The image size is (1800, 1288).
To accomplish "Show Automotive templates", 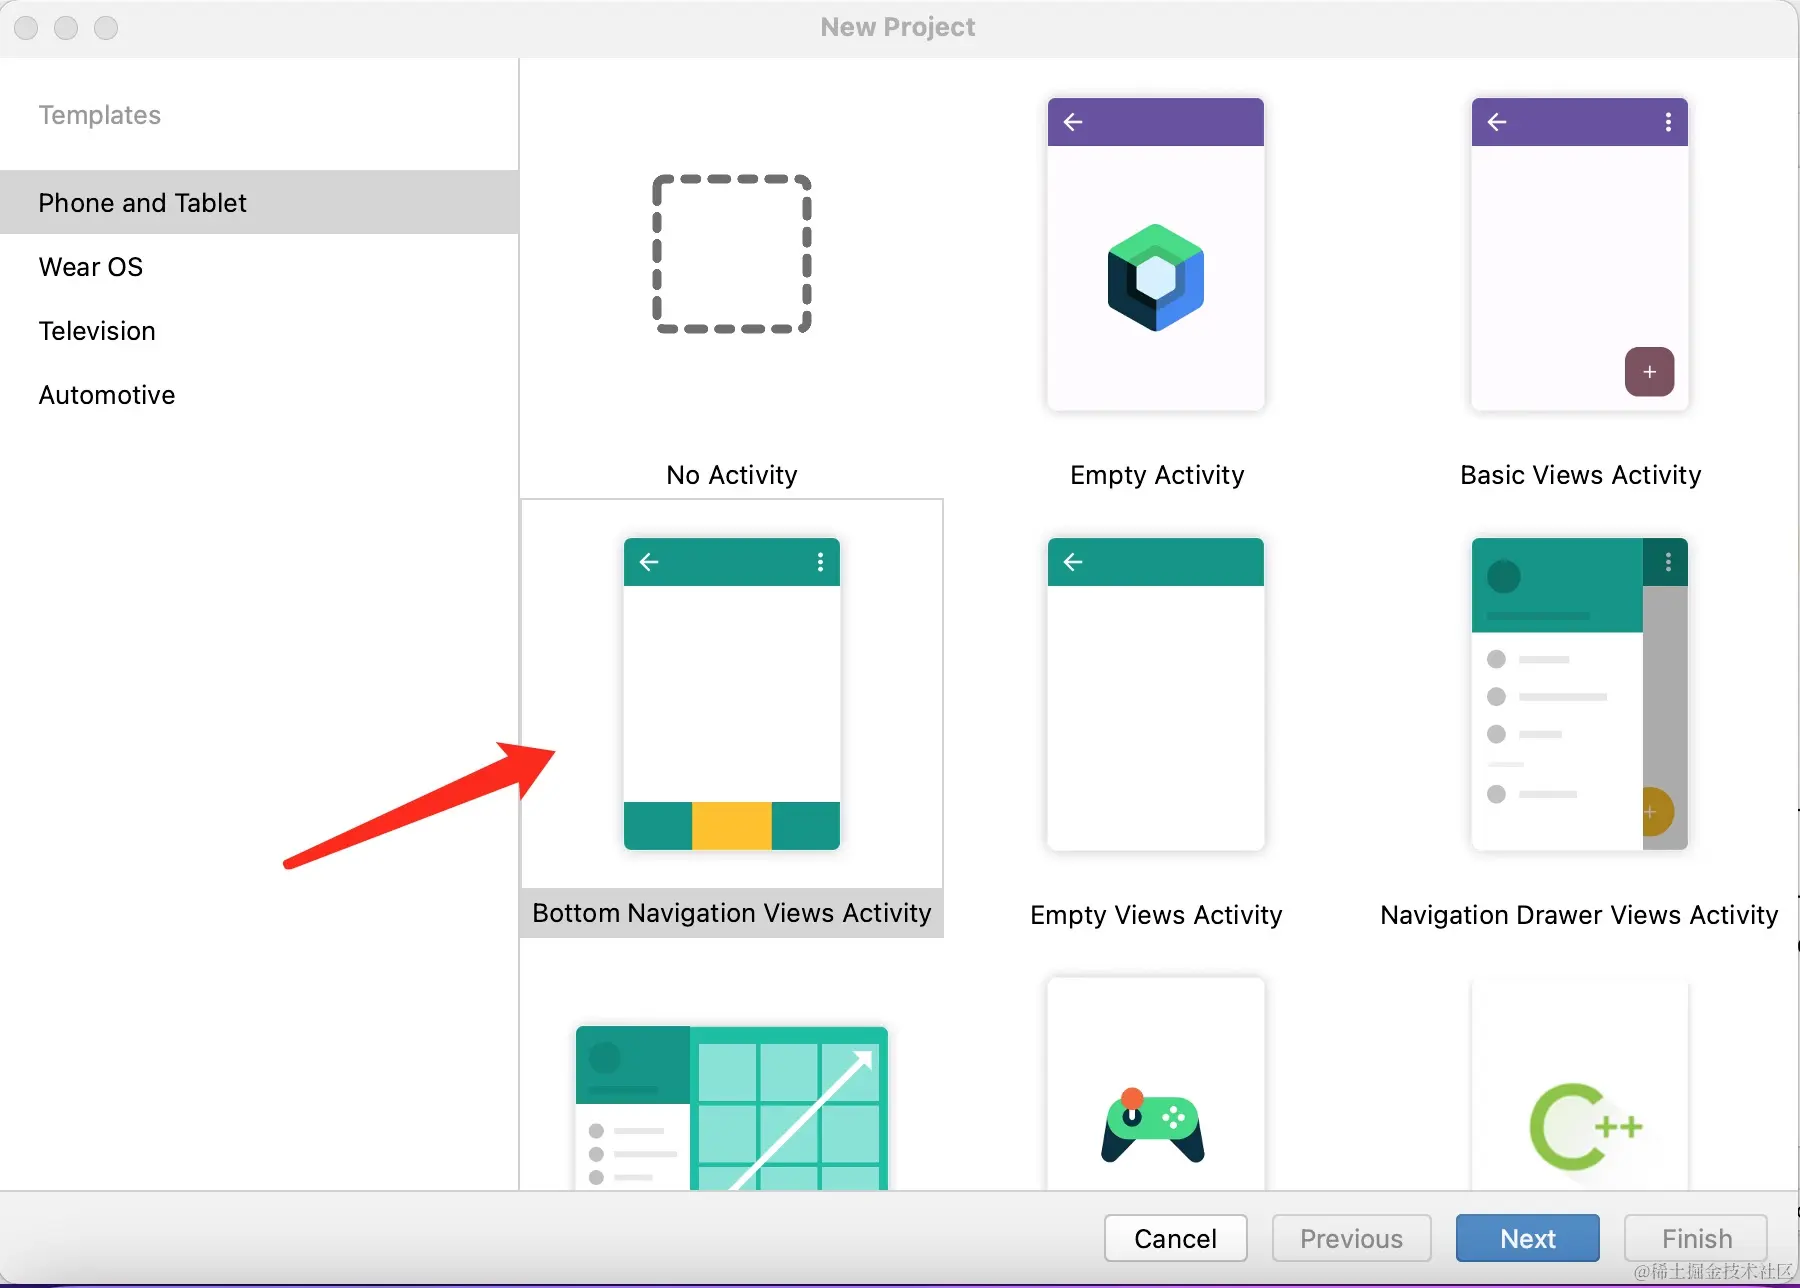I will click(x=259, y=394).
